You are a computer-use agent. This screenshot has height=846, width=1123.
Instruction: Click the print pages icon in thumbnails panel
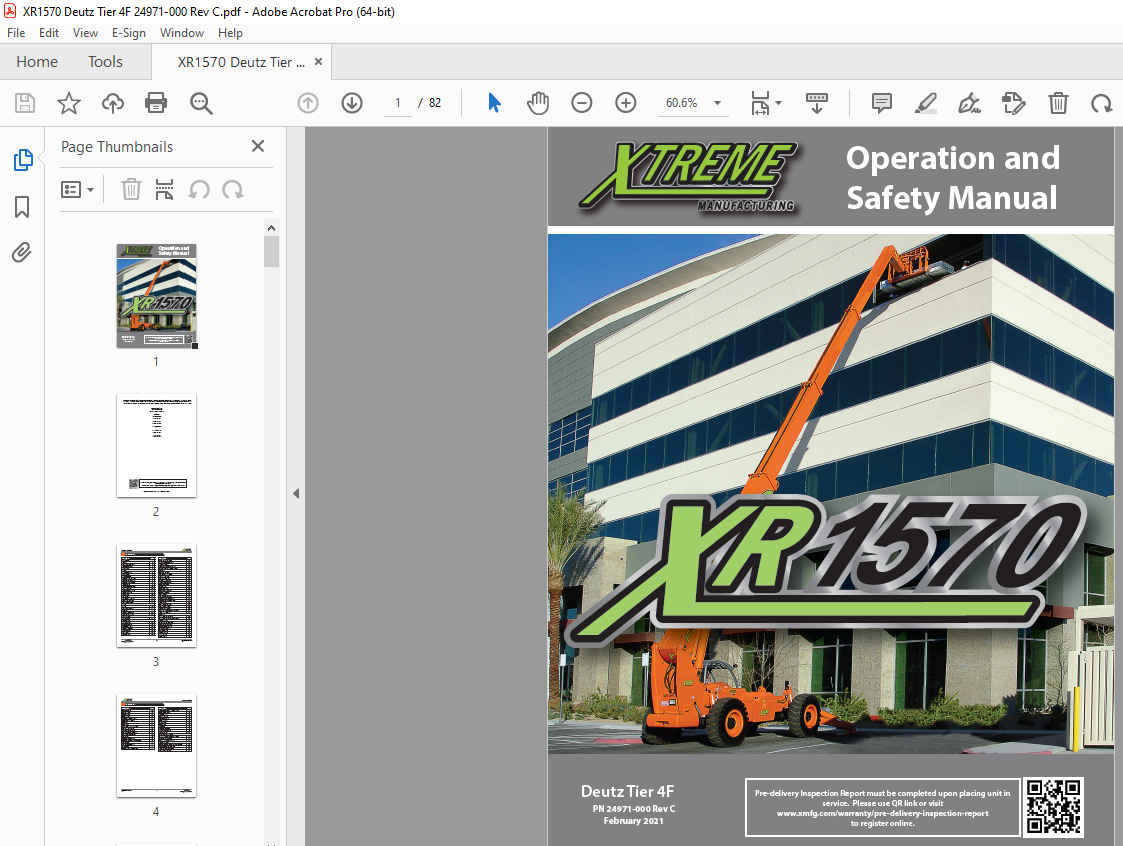point(165,190)
